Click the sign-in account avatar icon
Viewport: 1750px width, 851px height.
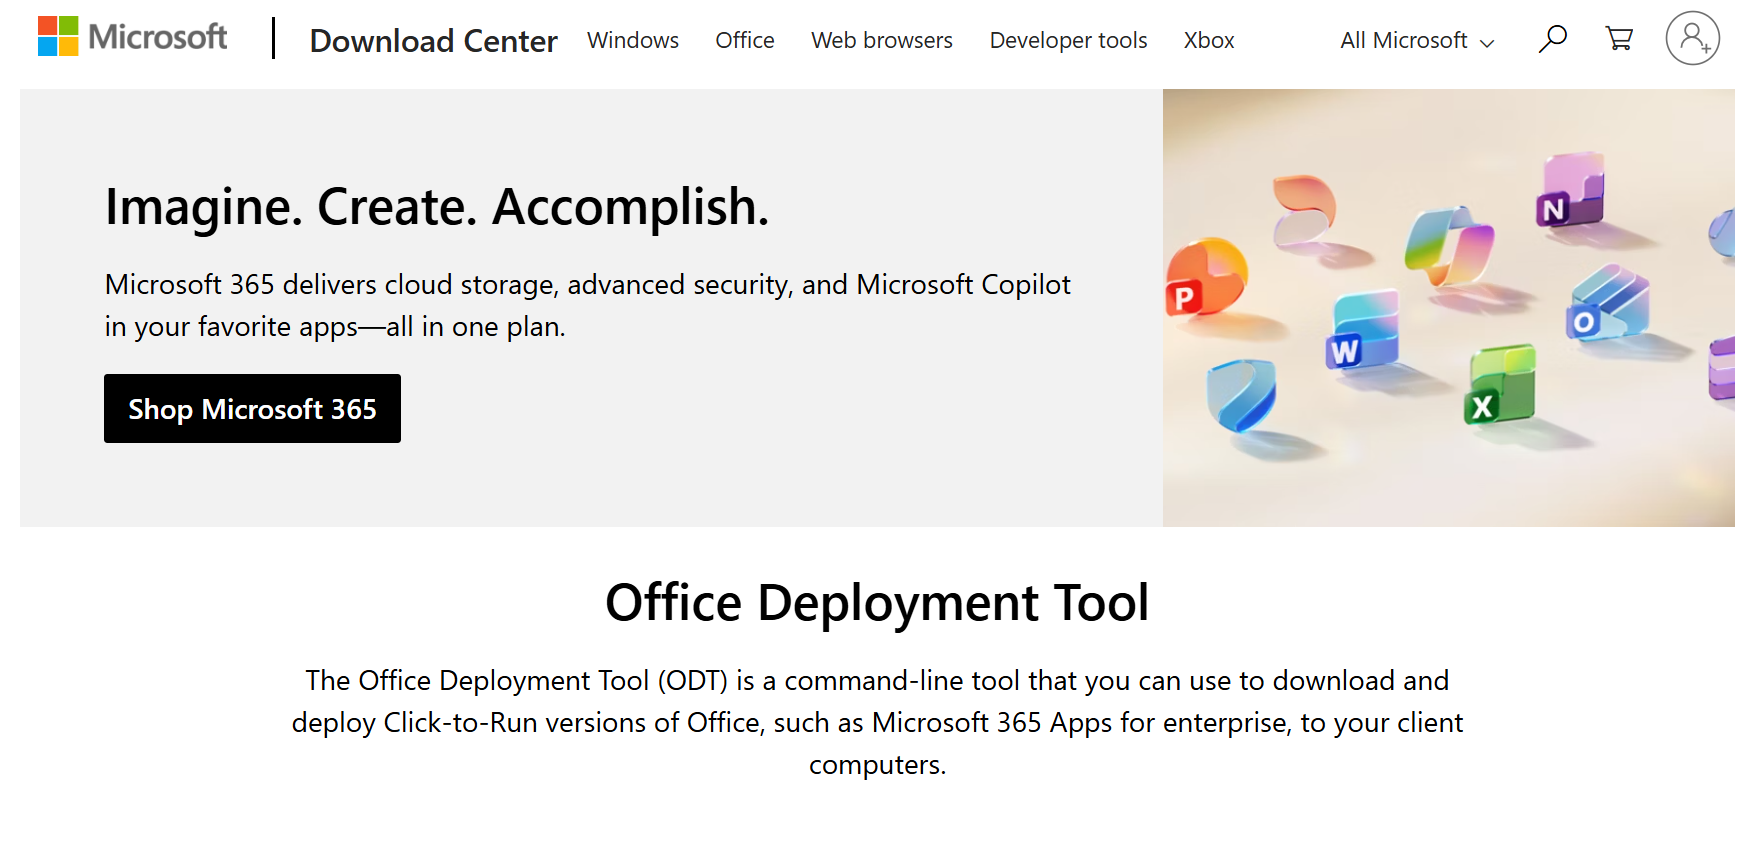1692,39
